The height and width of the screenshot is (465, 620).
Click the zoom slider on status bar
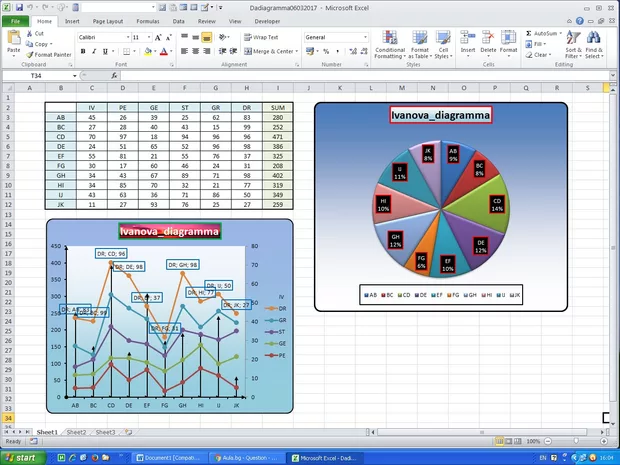click(x=576, y=441)
